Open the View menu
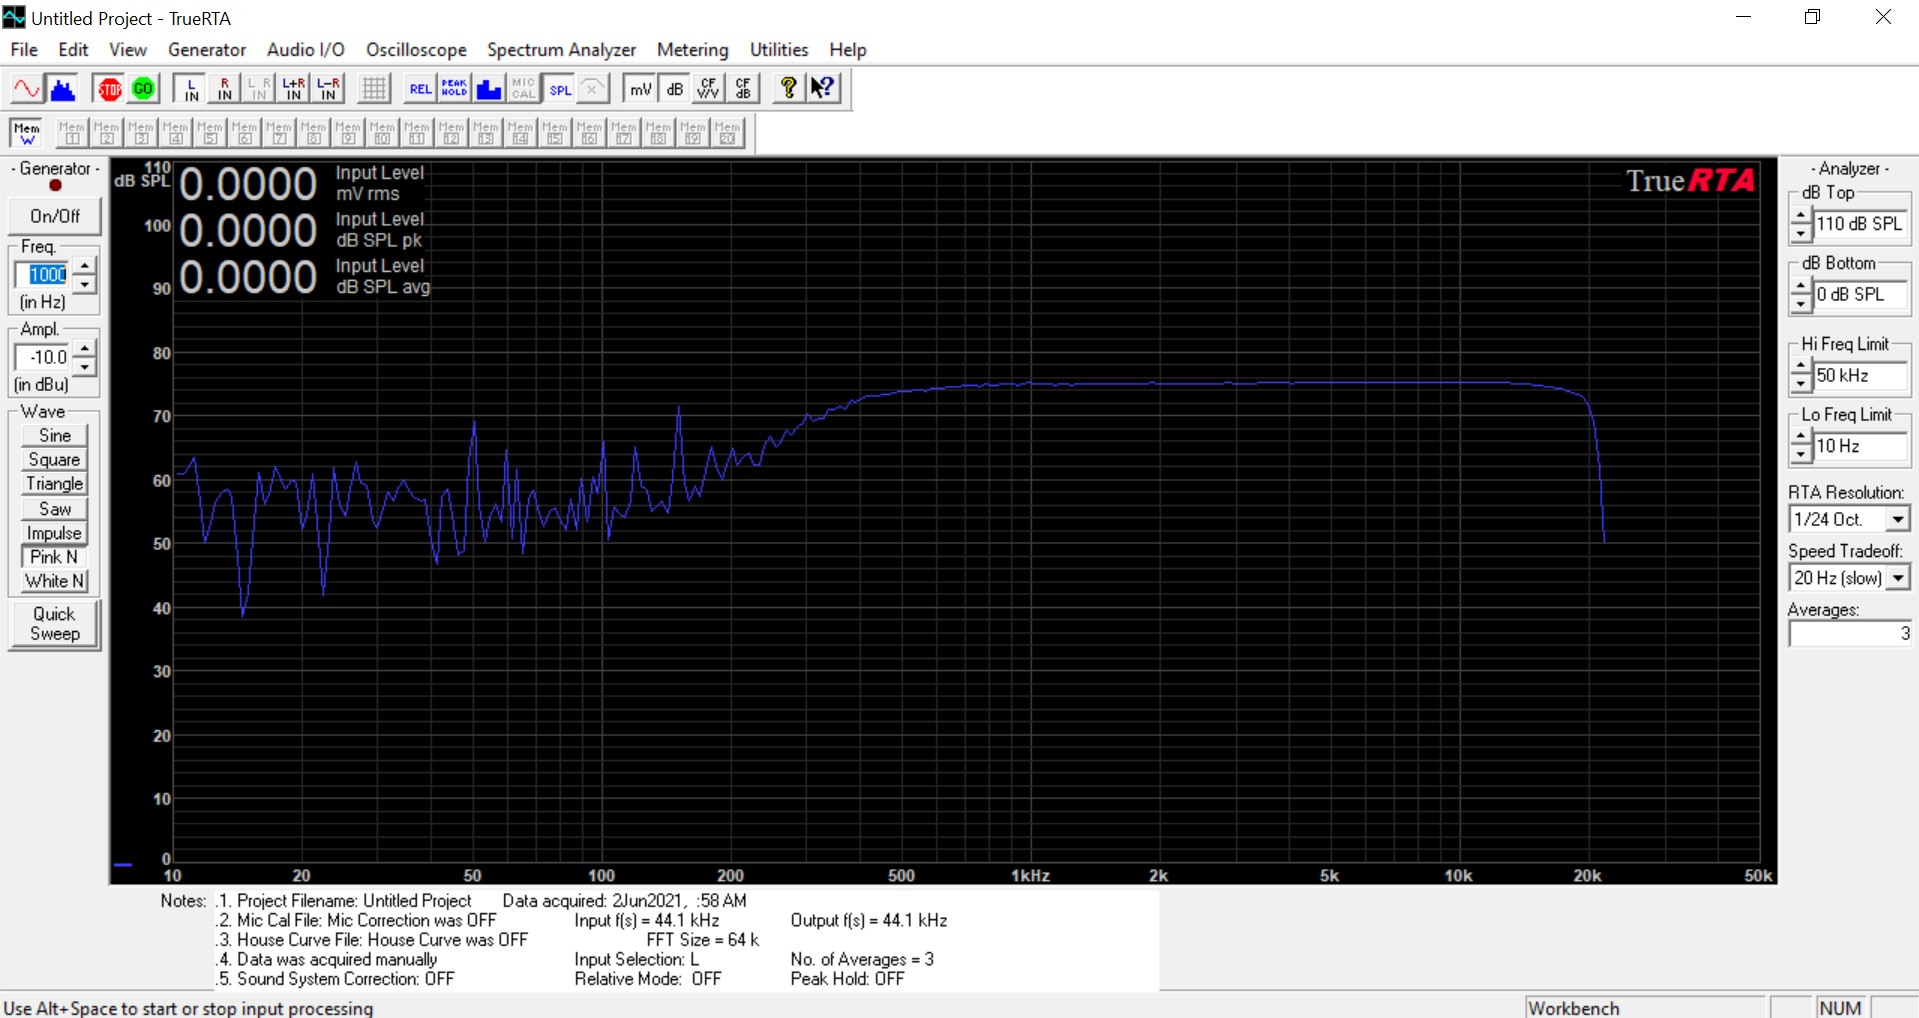The width and height of the screenshot is (1919, 1018). [x=127, y=50]
